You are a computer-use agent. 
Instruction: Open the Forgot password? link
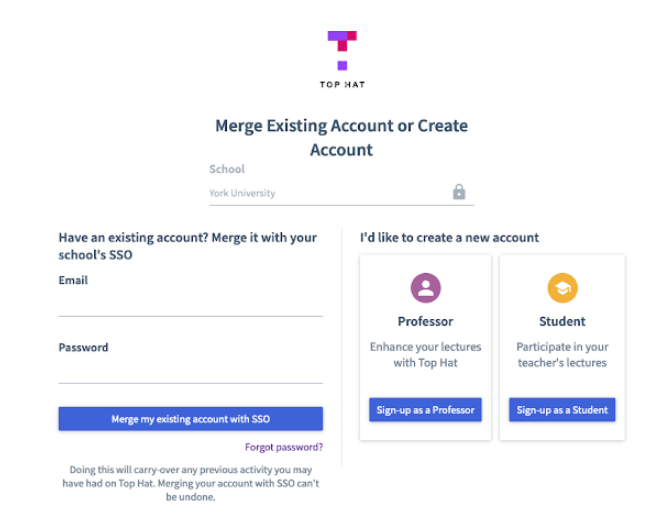(x=284, y=447)
